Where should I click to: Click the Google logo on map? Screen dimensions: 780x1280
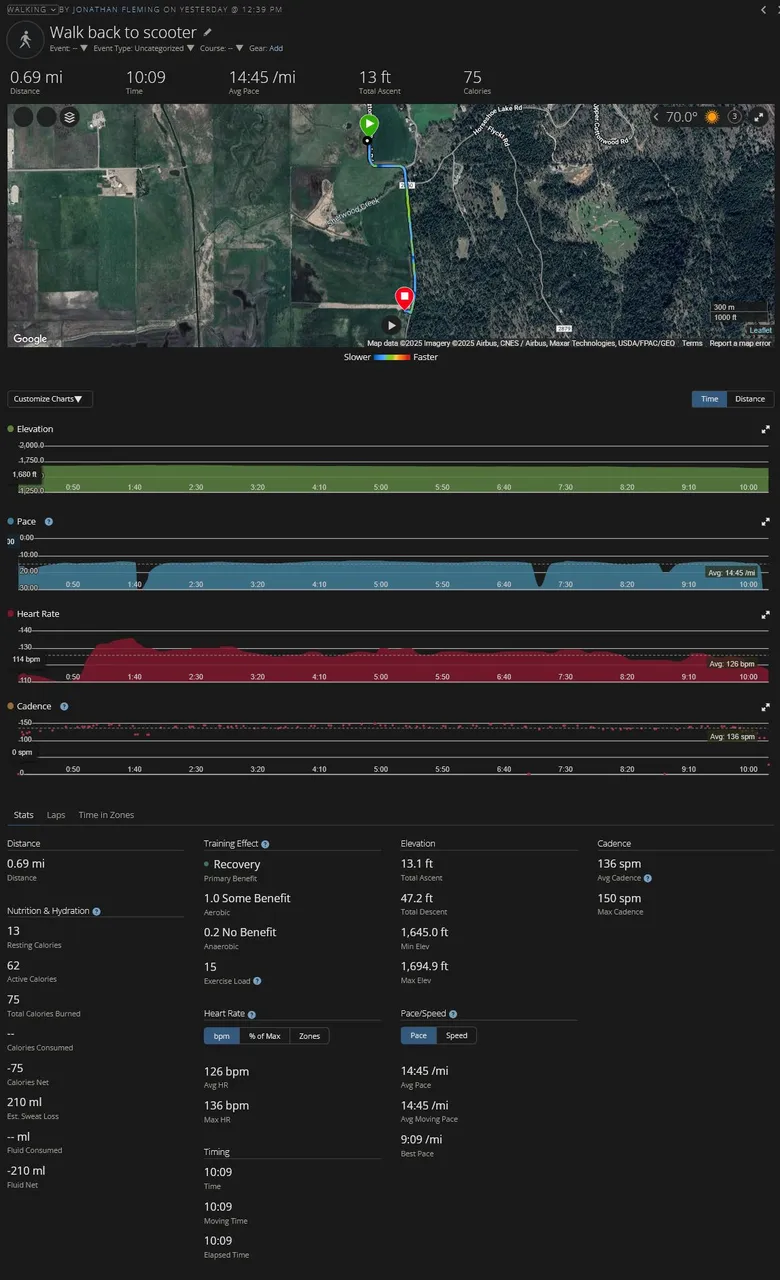(30, 339)
